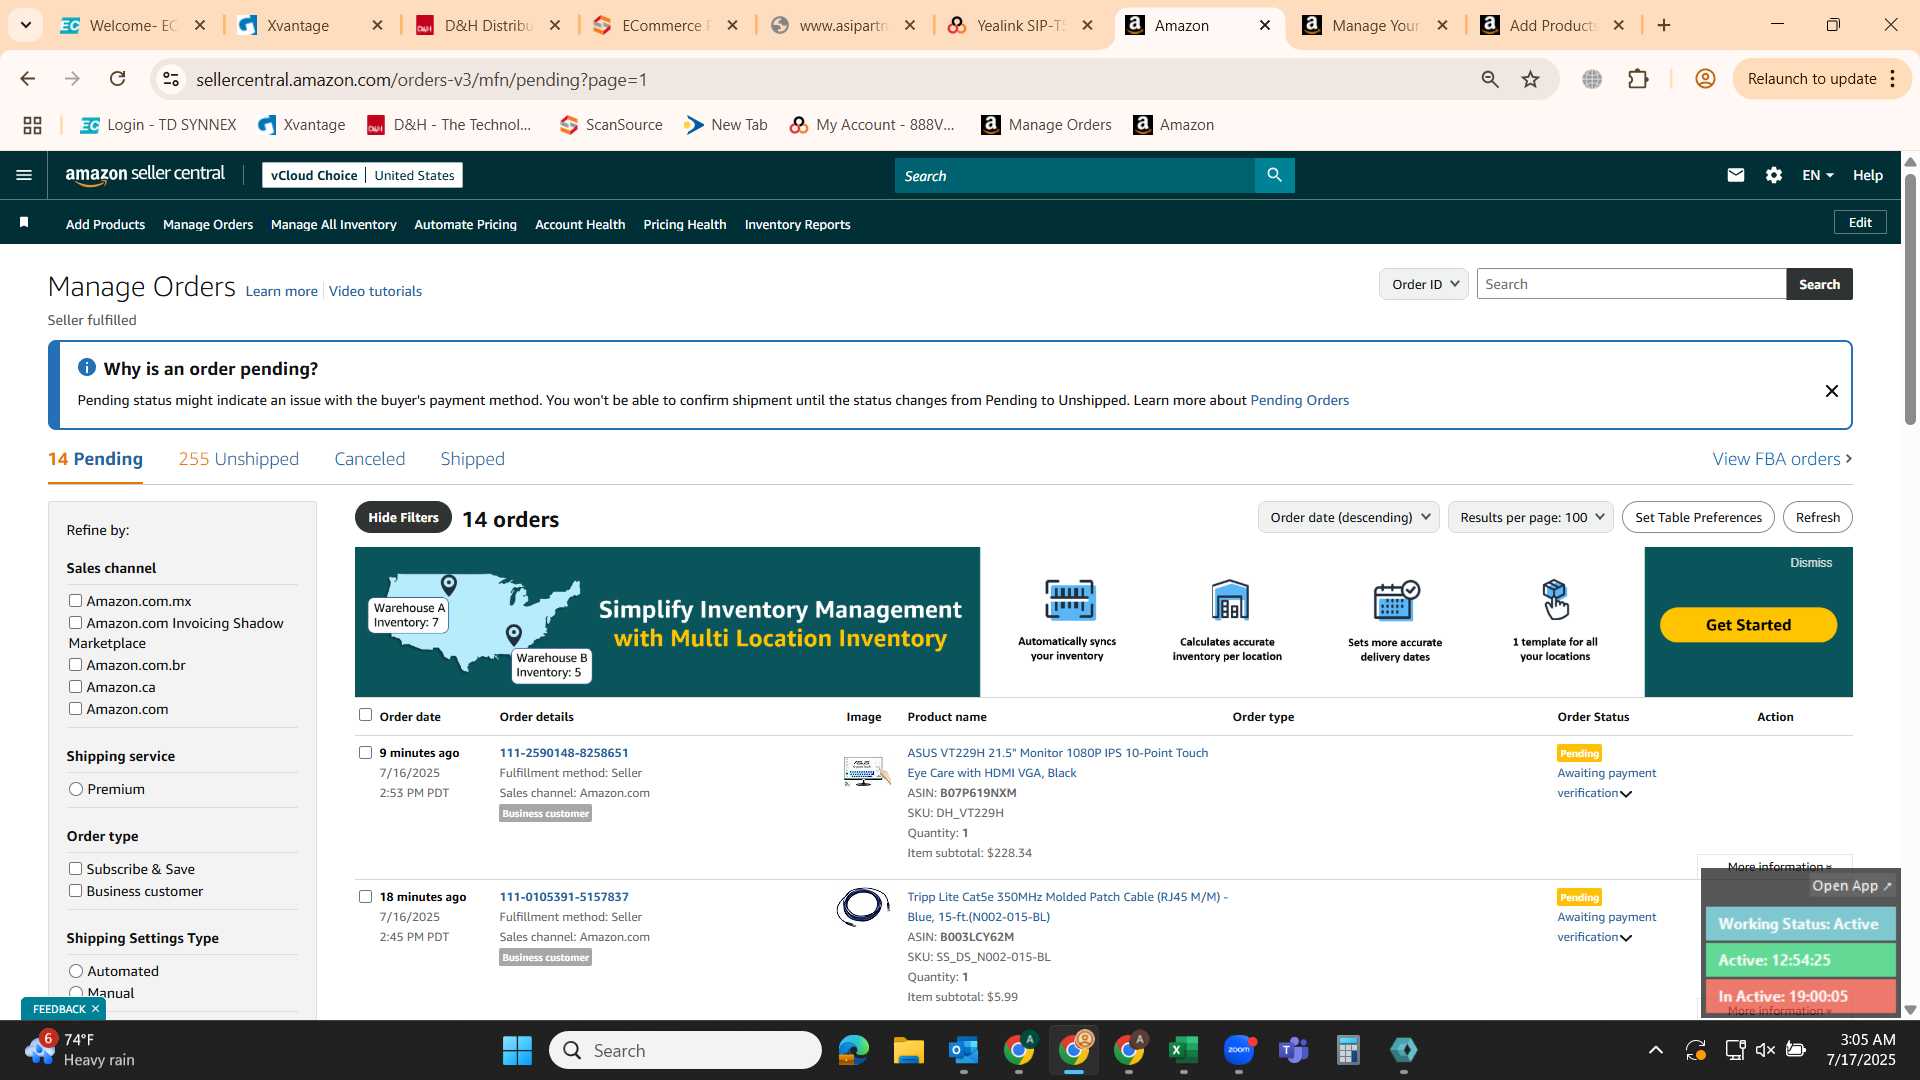Bookmark this page with the star icon
The height and width of the screenshot is (1080, 1920).
(1530, 79)
